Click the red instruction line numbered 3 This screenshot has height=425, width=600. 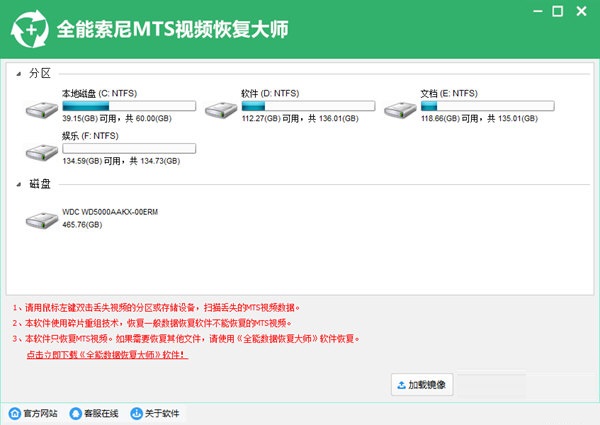point(186,339)
